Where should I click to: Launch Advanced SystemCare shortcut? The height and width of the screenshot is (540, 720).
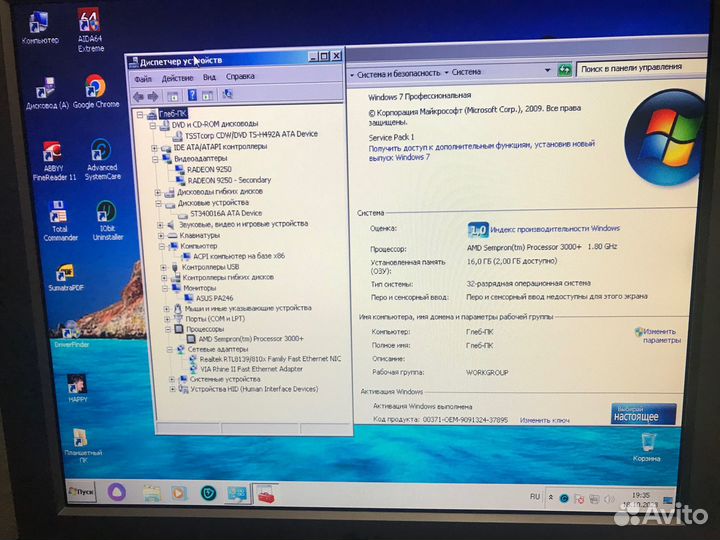(102, 159)
